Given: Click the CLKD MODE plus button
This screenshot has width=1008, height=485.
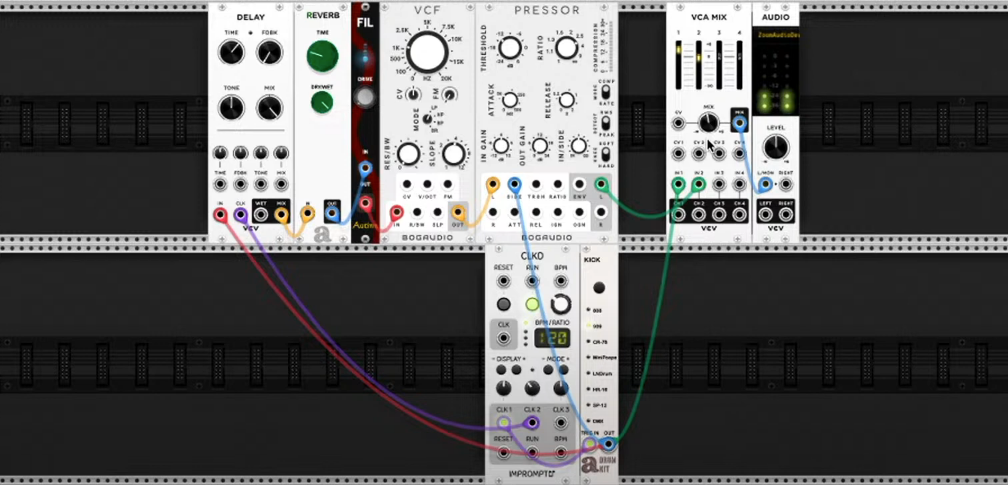Looking at the screenshot, I should pos(563,369).
